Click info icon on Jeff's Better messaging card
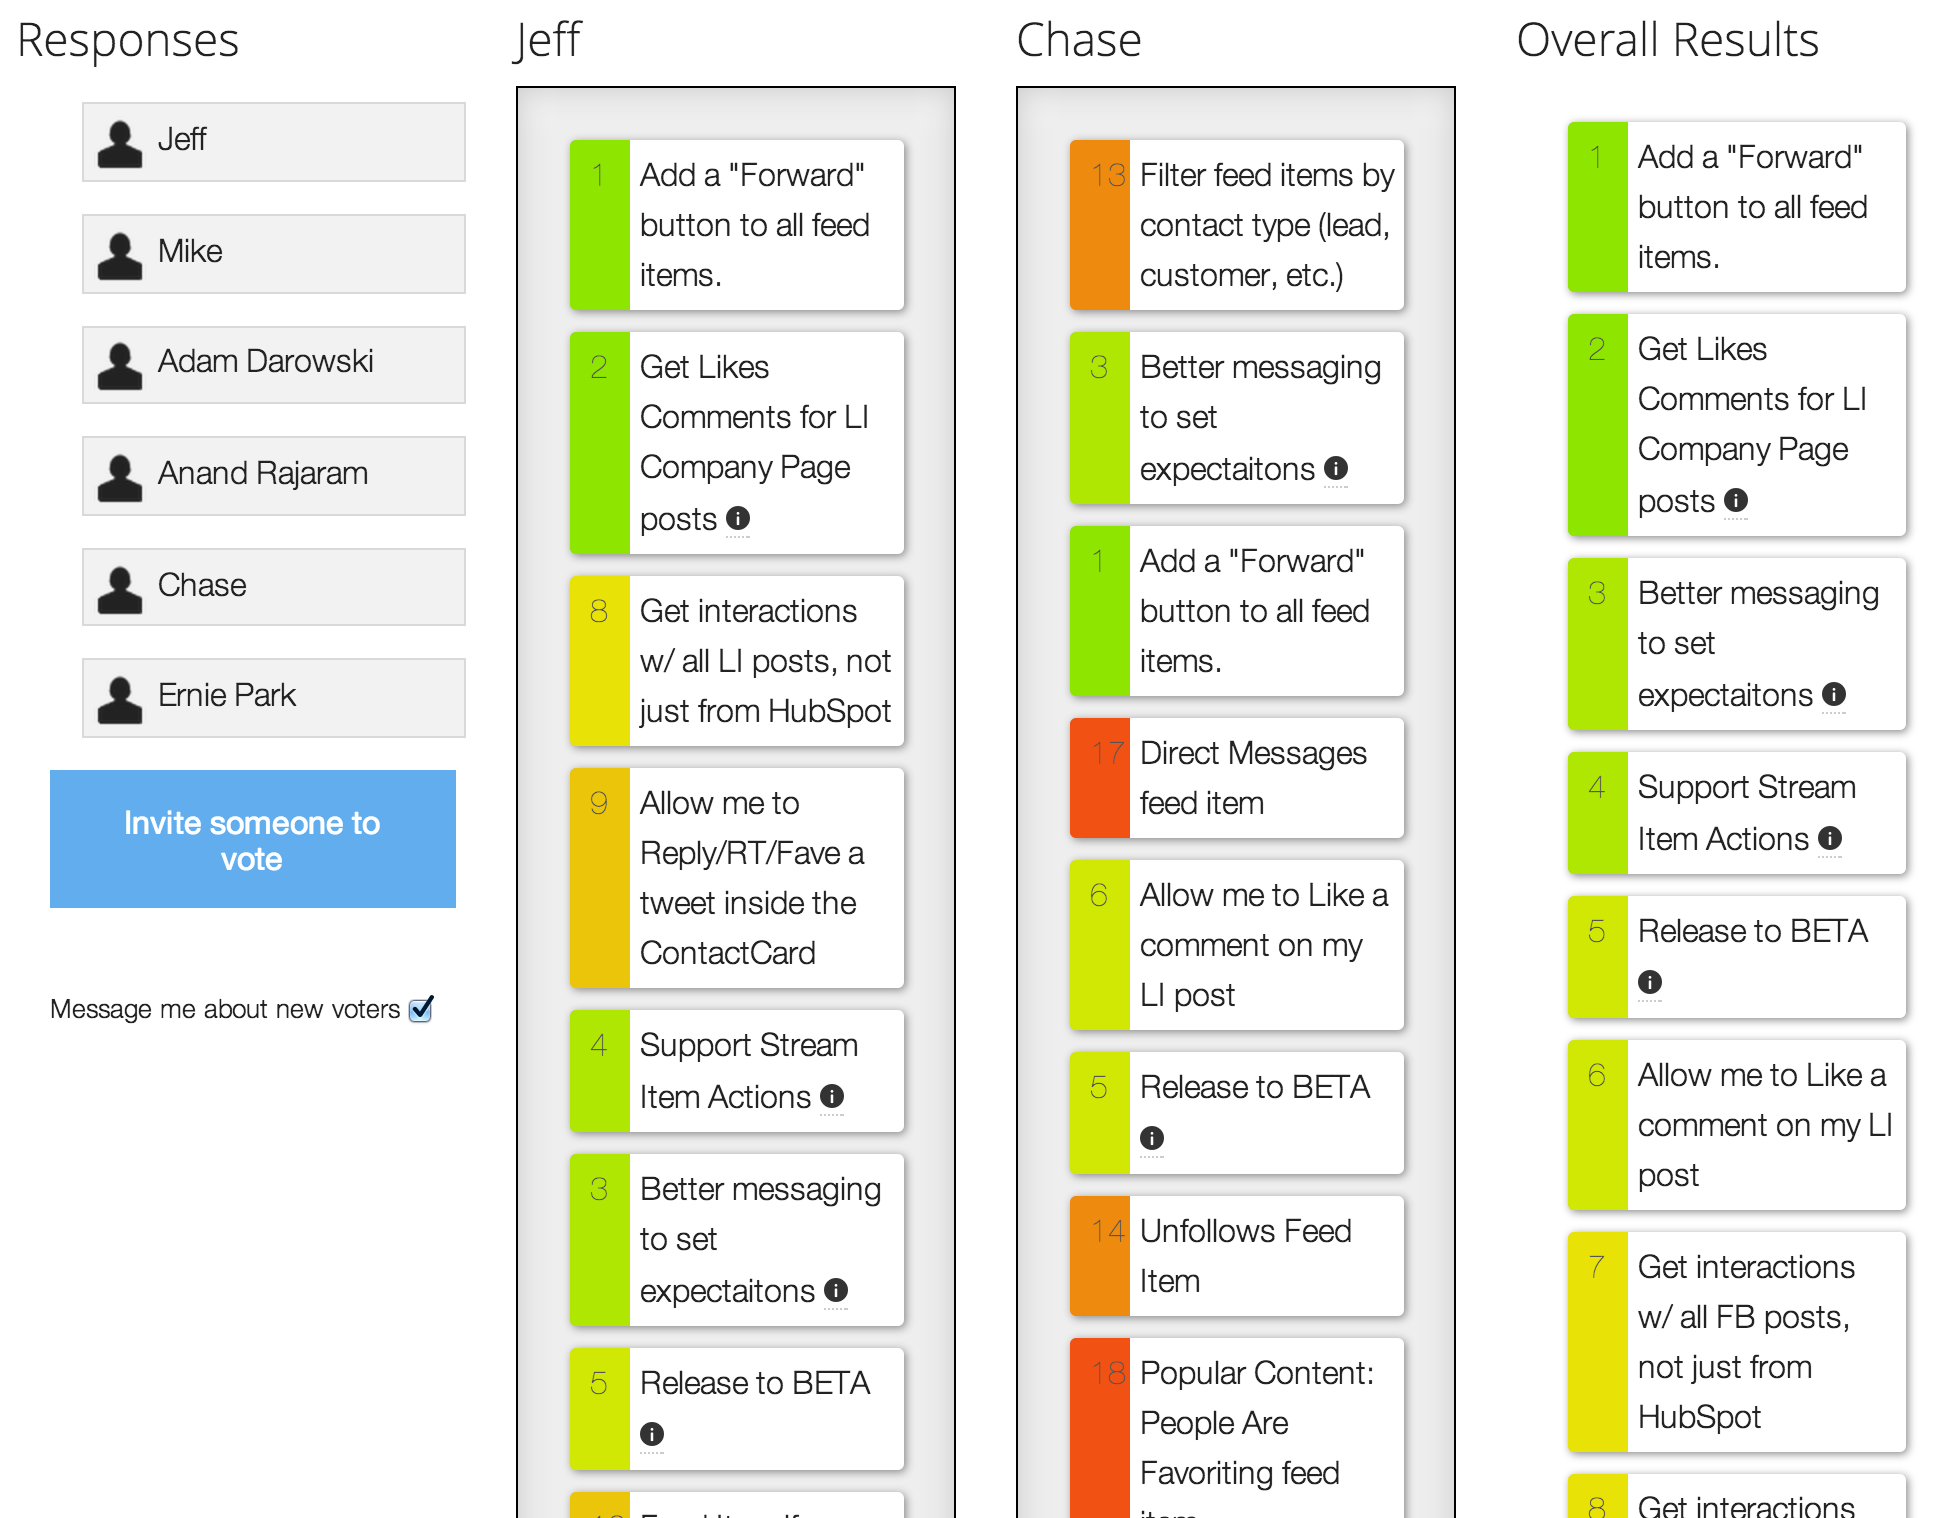This screenshot has height=1518, width=1938. pyautogui.click(x=836, y=1290)
